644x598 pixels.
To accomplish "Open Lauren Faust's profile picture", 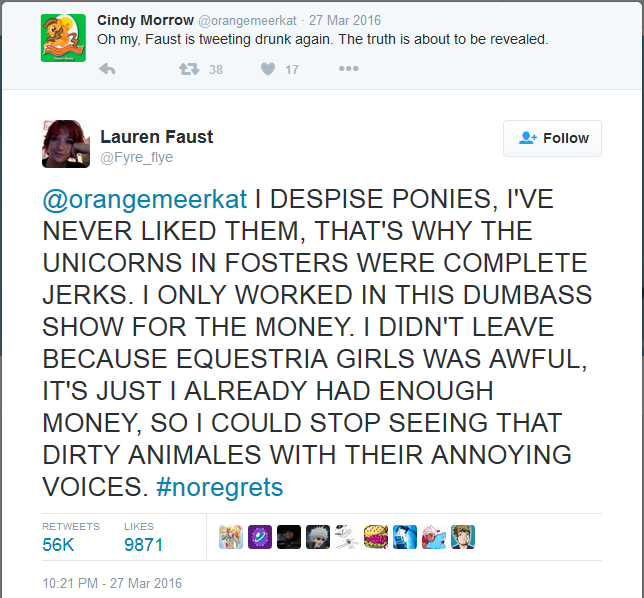I will [66, 145].
